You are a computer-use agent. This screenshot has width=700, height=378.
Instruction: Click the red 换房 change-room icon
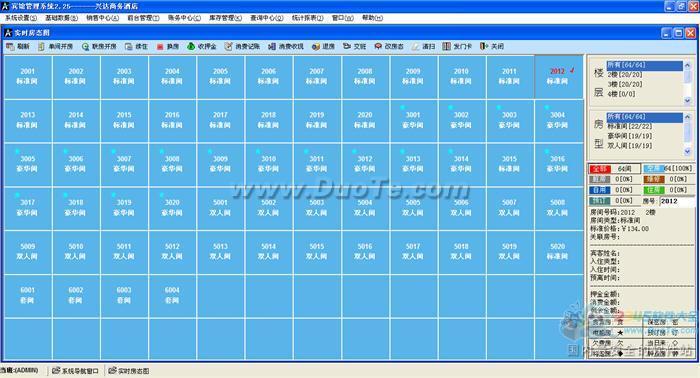click(x=160, y=46)
